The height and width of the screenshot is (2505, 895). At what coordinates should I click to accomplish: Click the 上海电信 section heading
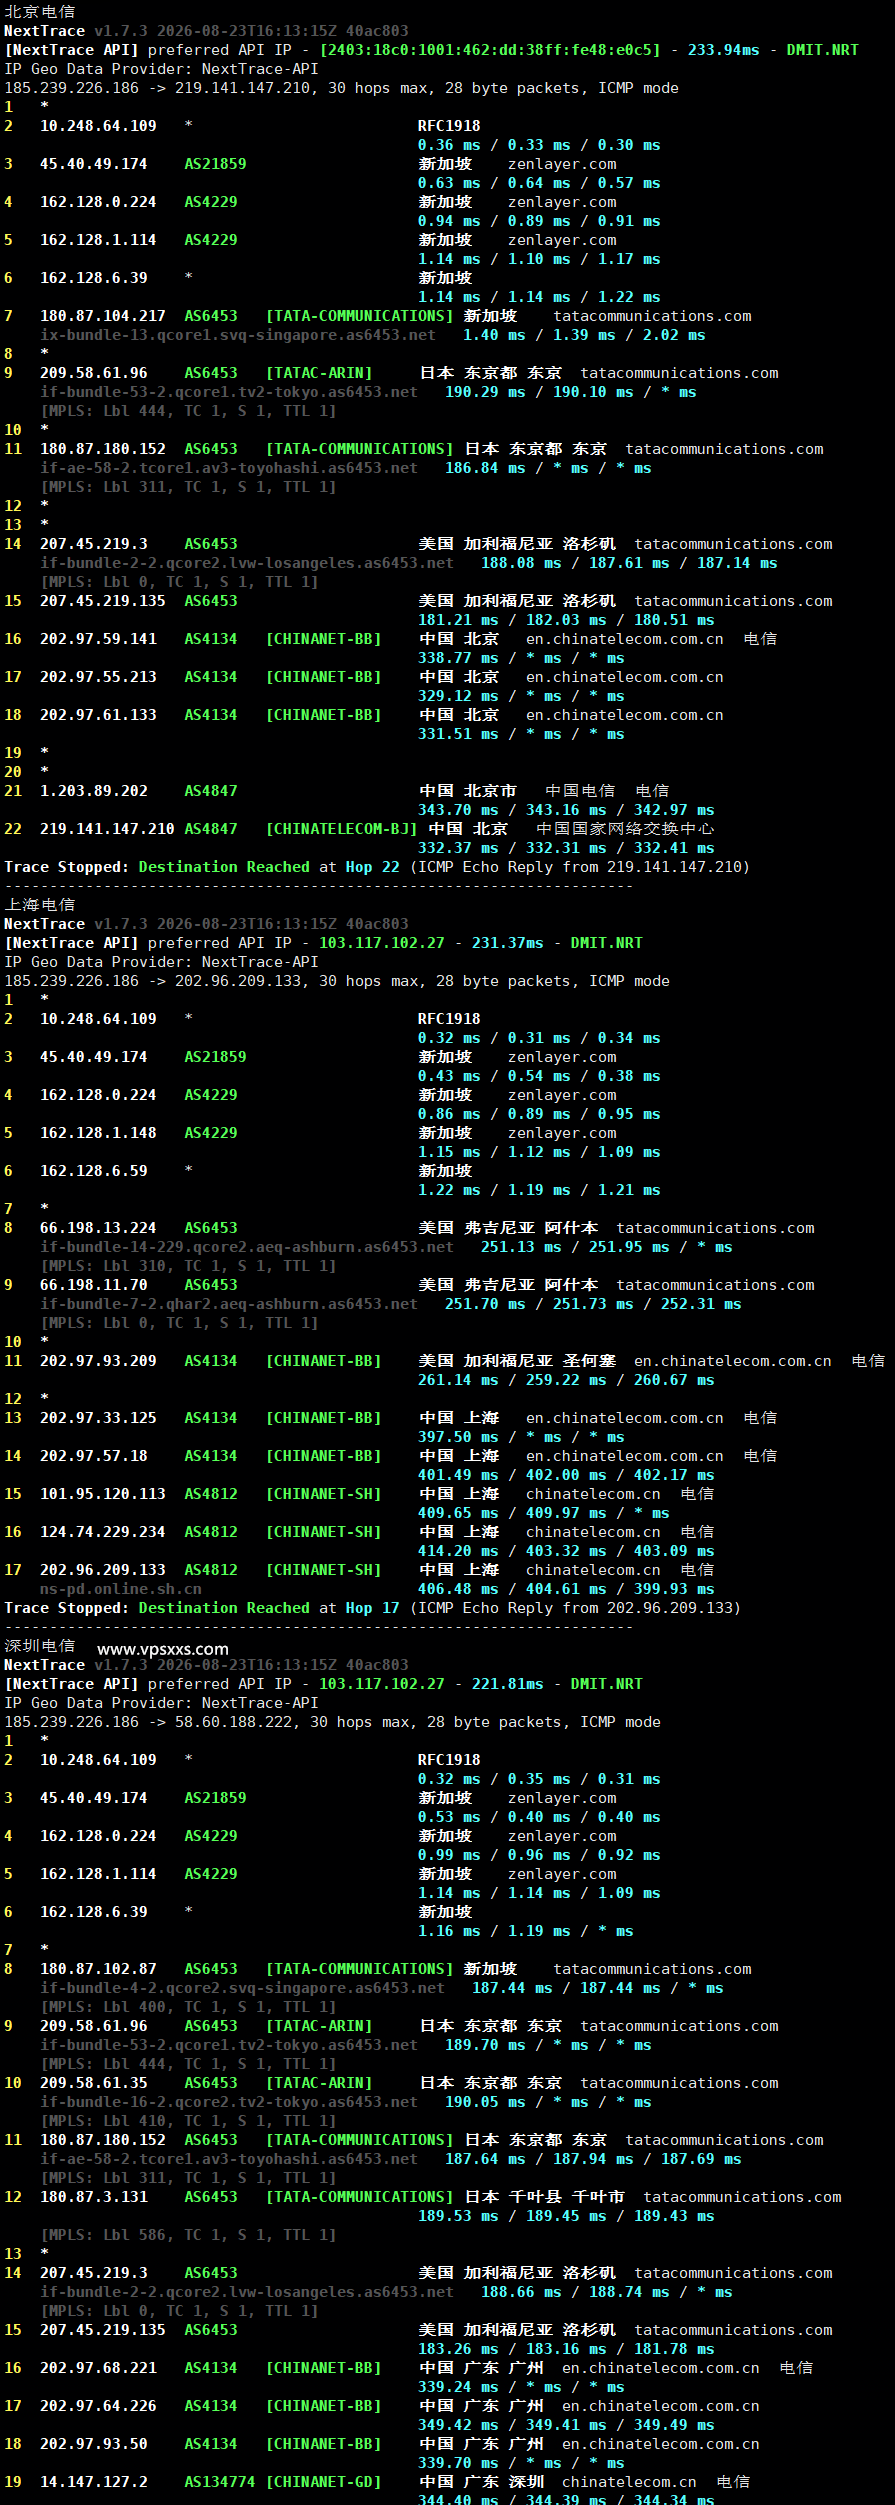pos(39,904)
